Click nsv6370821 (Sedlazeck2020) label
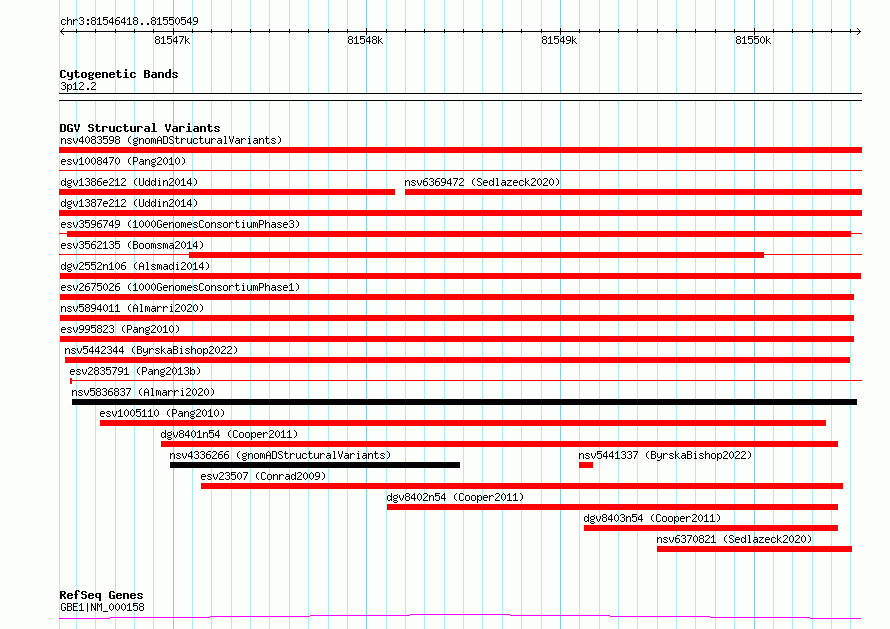The image size is (890, 629). (734, 539)
